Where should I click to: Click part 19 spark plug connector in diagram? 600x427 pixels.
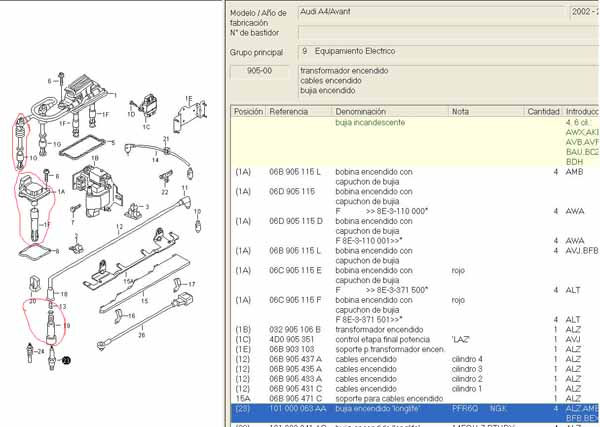51,327
